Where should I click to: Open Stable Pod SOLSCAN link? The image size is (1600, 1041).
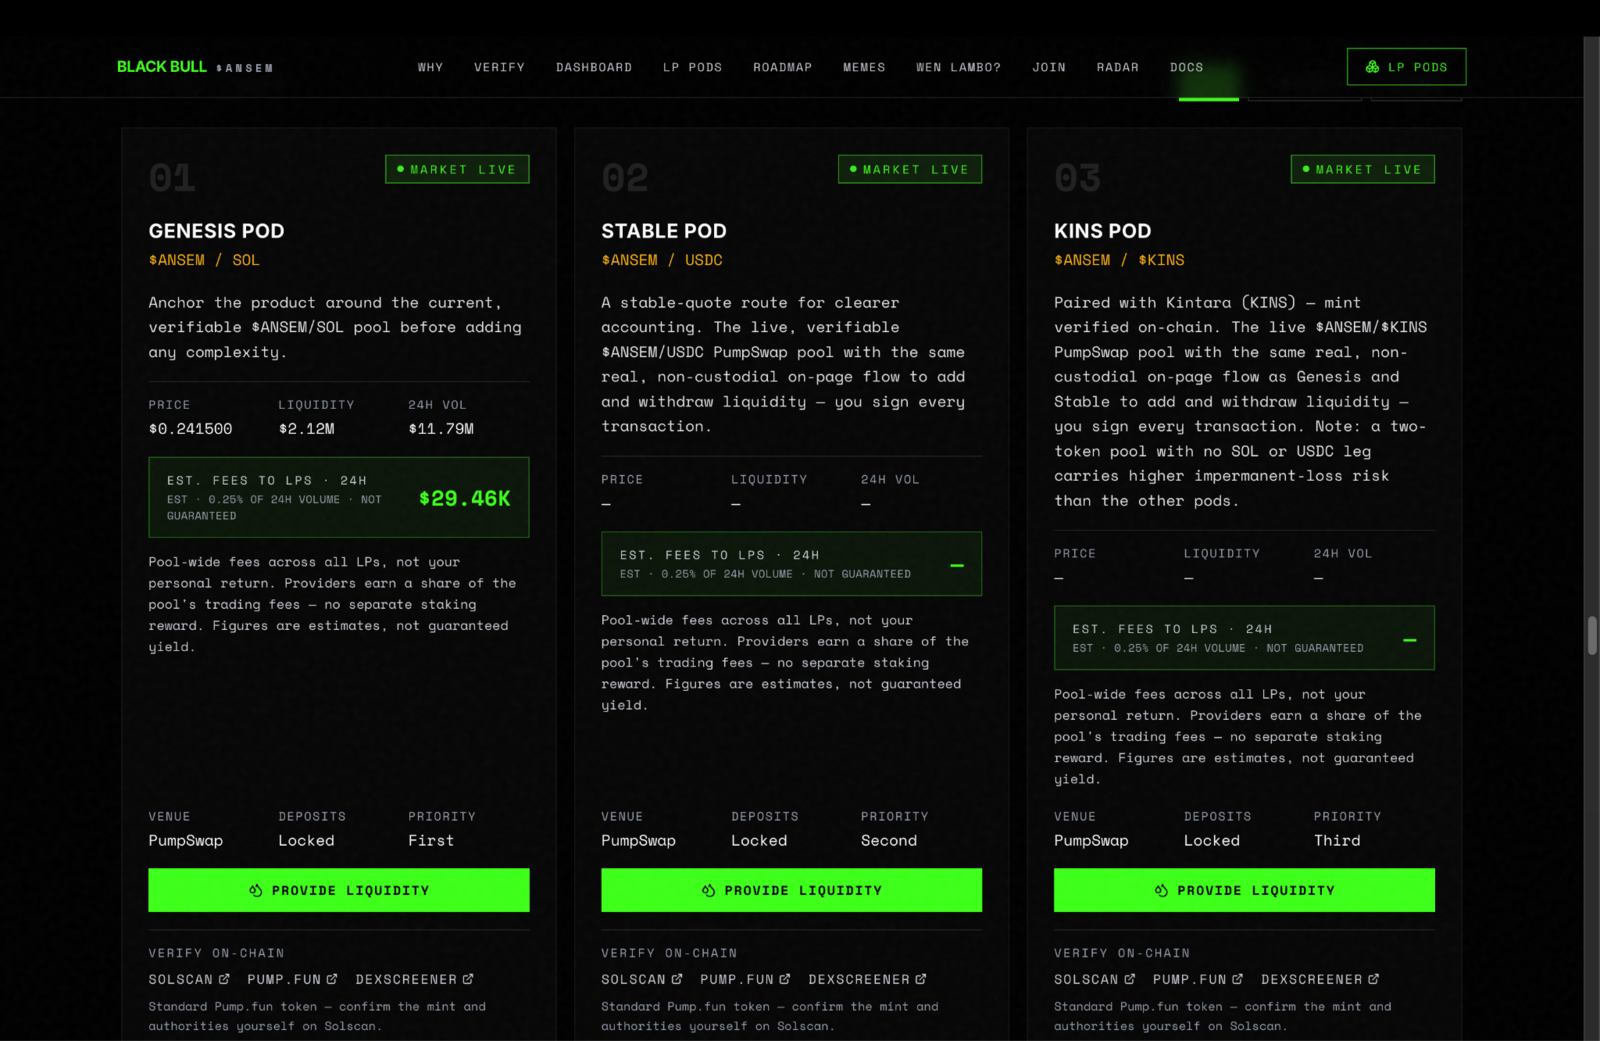(x=642, y=979)
